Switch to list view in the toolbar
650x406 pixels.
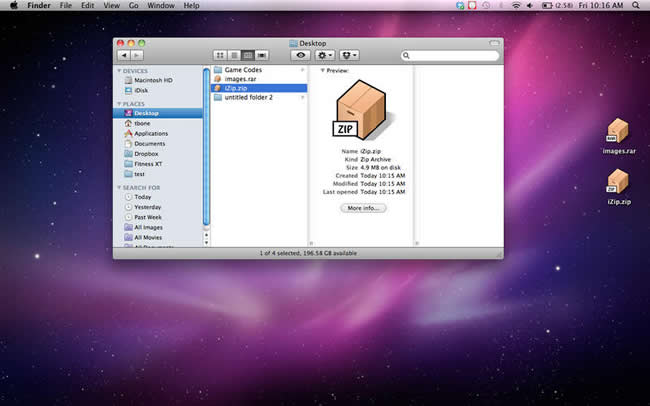233,56
